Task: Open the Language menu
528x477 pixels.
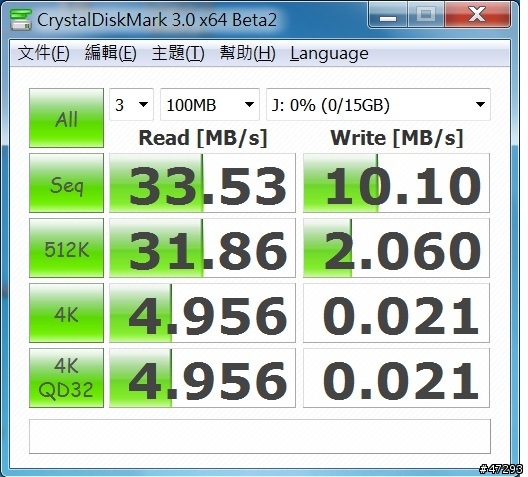Action: tap(329, 54)
